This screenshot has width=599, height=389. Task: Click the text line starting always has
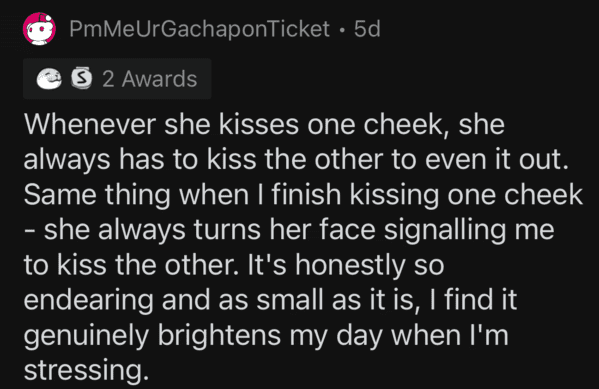(296, 160)
